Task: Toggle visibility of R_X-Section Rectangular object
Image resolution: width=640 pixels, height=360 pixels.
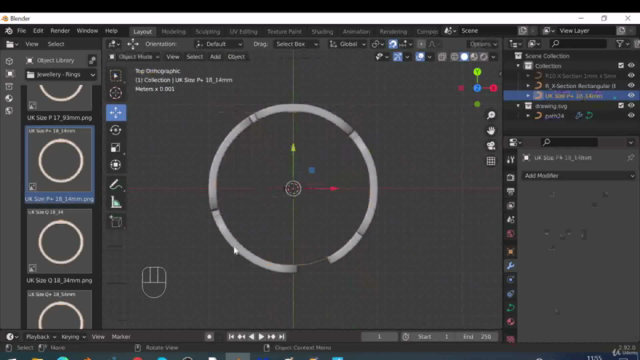Action: [631, 86]
